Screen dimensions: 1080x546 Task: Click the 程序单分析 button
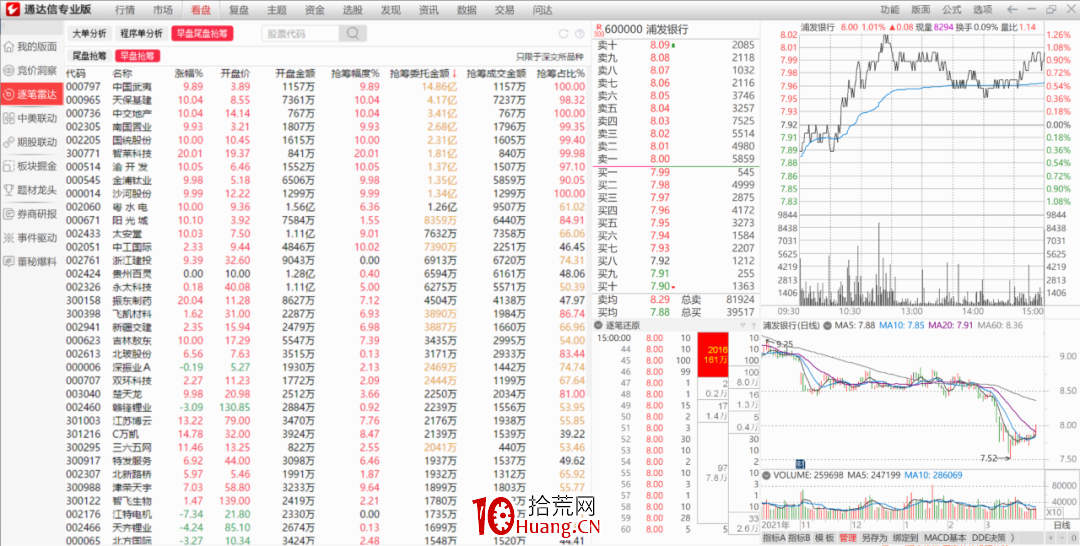[x=141, y=33]
